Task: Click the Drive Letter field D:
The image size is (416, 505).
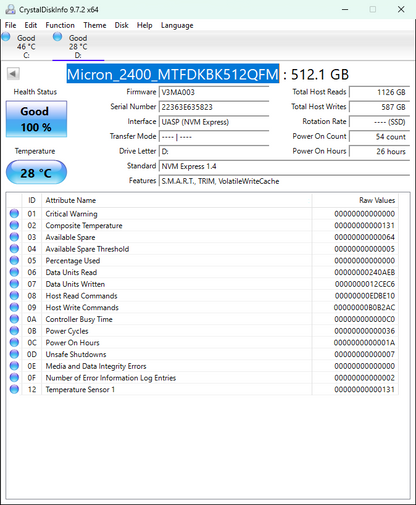Action: pyautogui.click(x=214, y=151)
